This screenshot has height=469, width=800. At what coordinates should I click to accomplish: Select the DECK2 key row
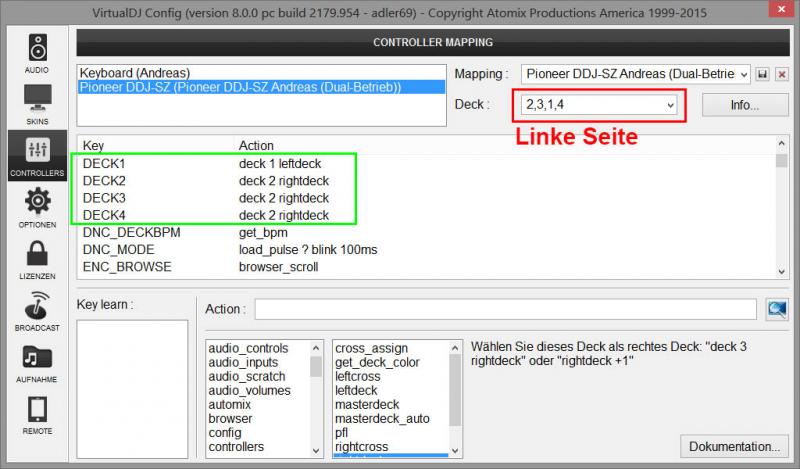point(426,181)
